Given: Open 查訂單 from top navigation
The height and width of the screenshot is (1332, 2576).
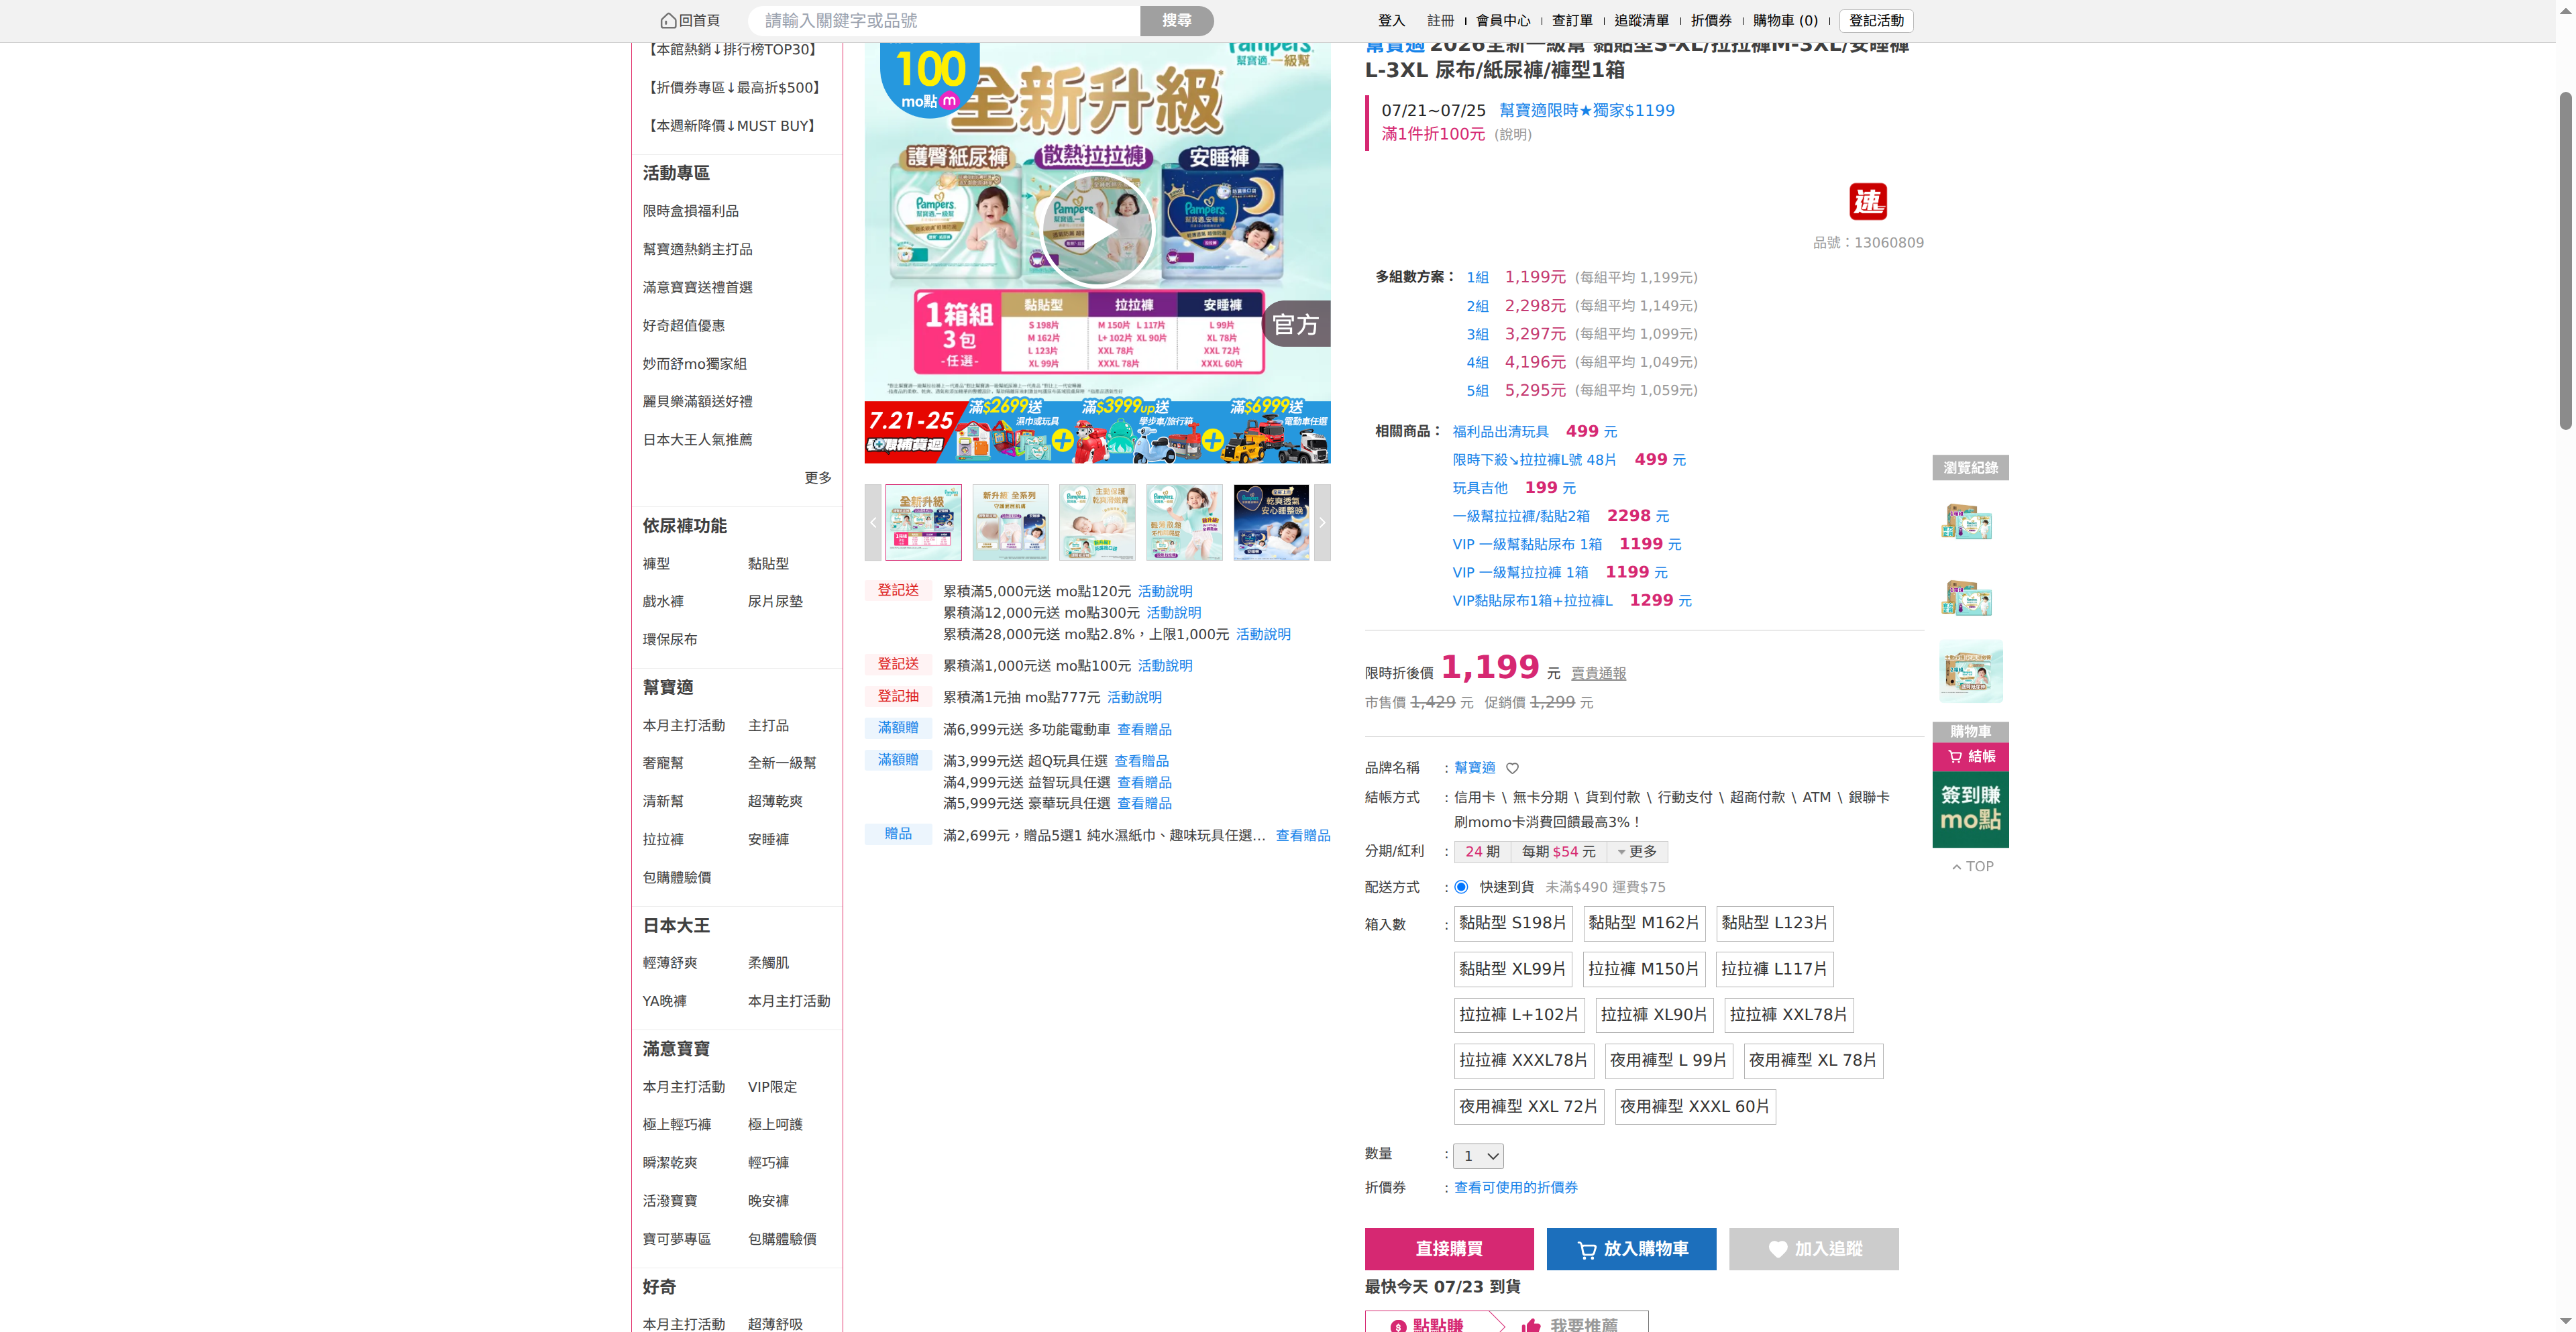Looking at the screenshot, I should coord(1572,21).
